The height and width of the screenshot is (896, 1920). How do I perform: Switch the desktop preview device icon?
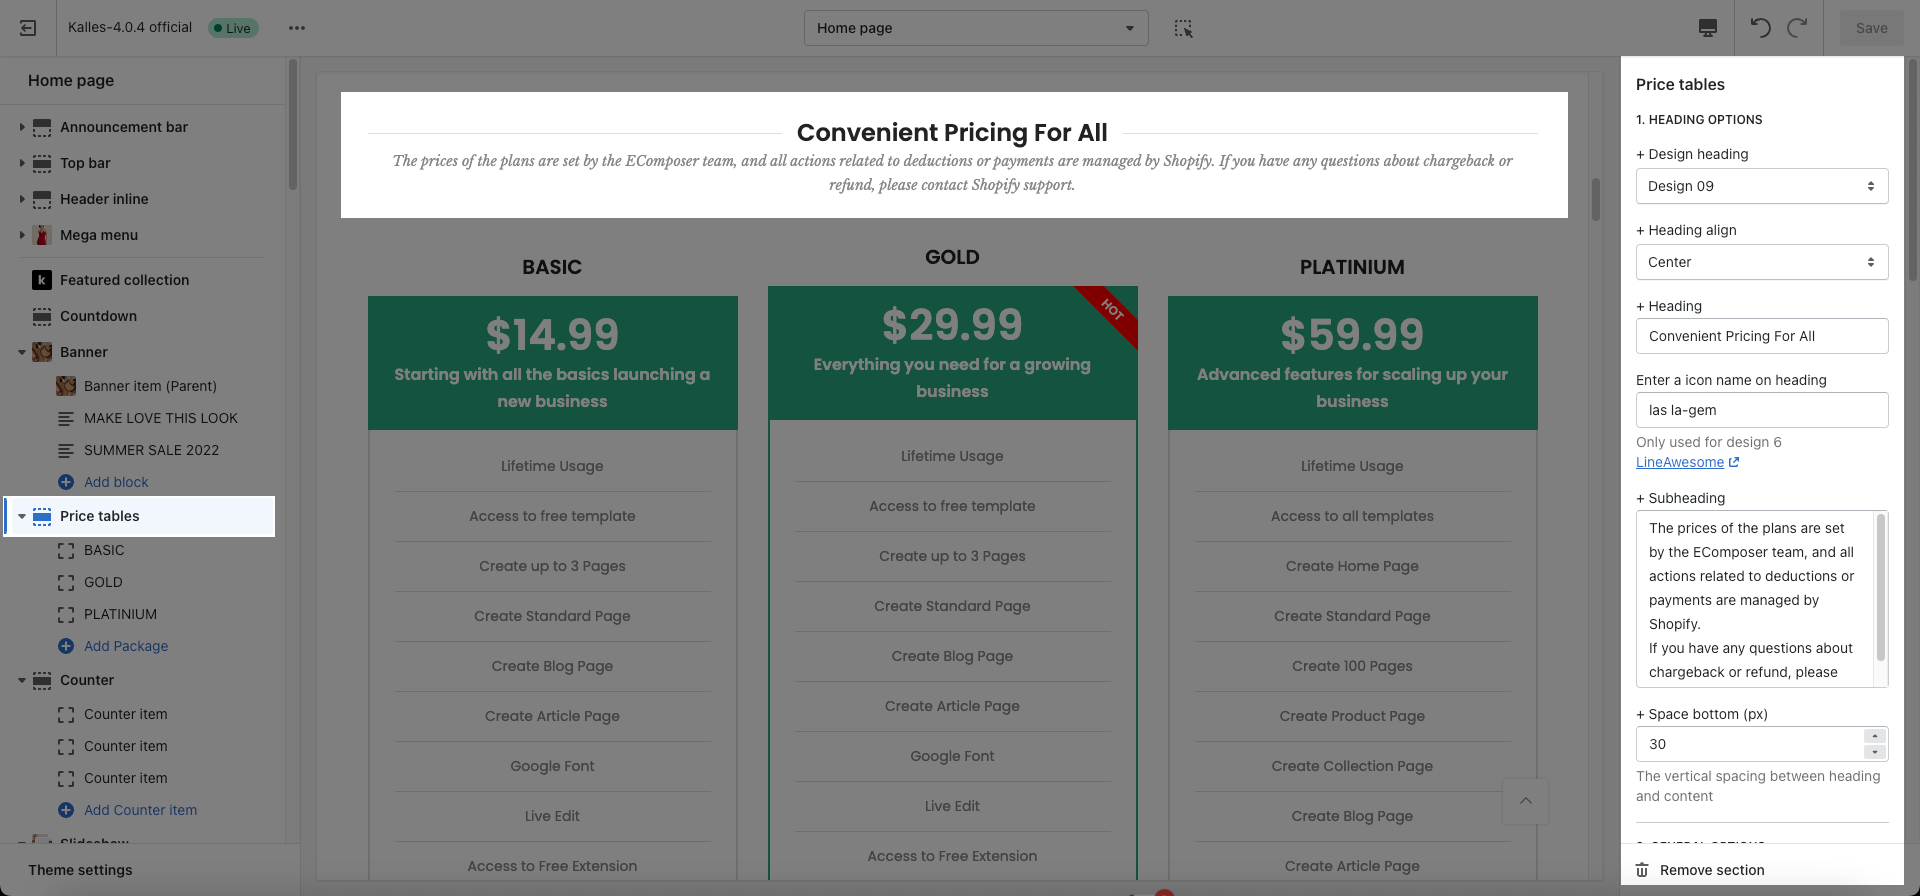[x=1708, y=28]
